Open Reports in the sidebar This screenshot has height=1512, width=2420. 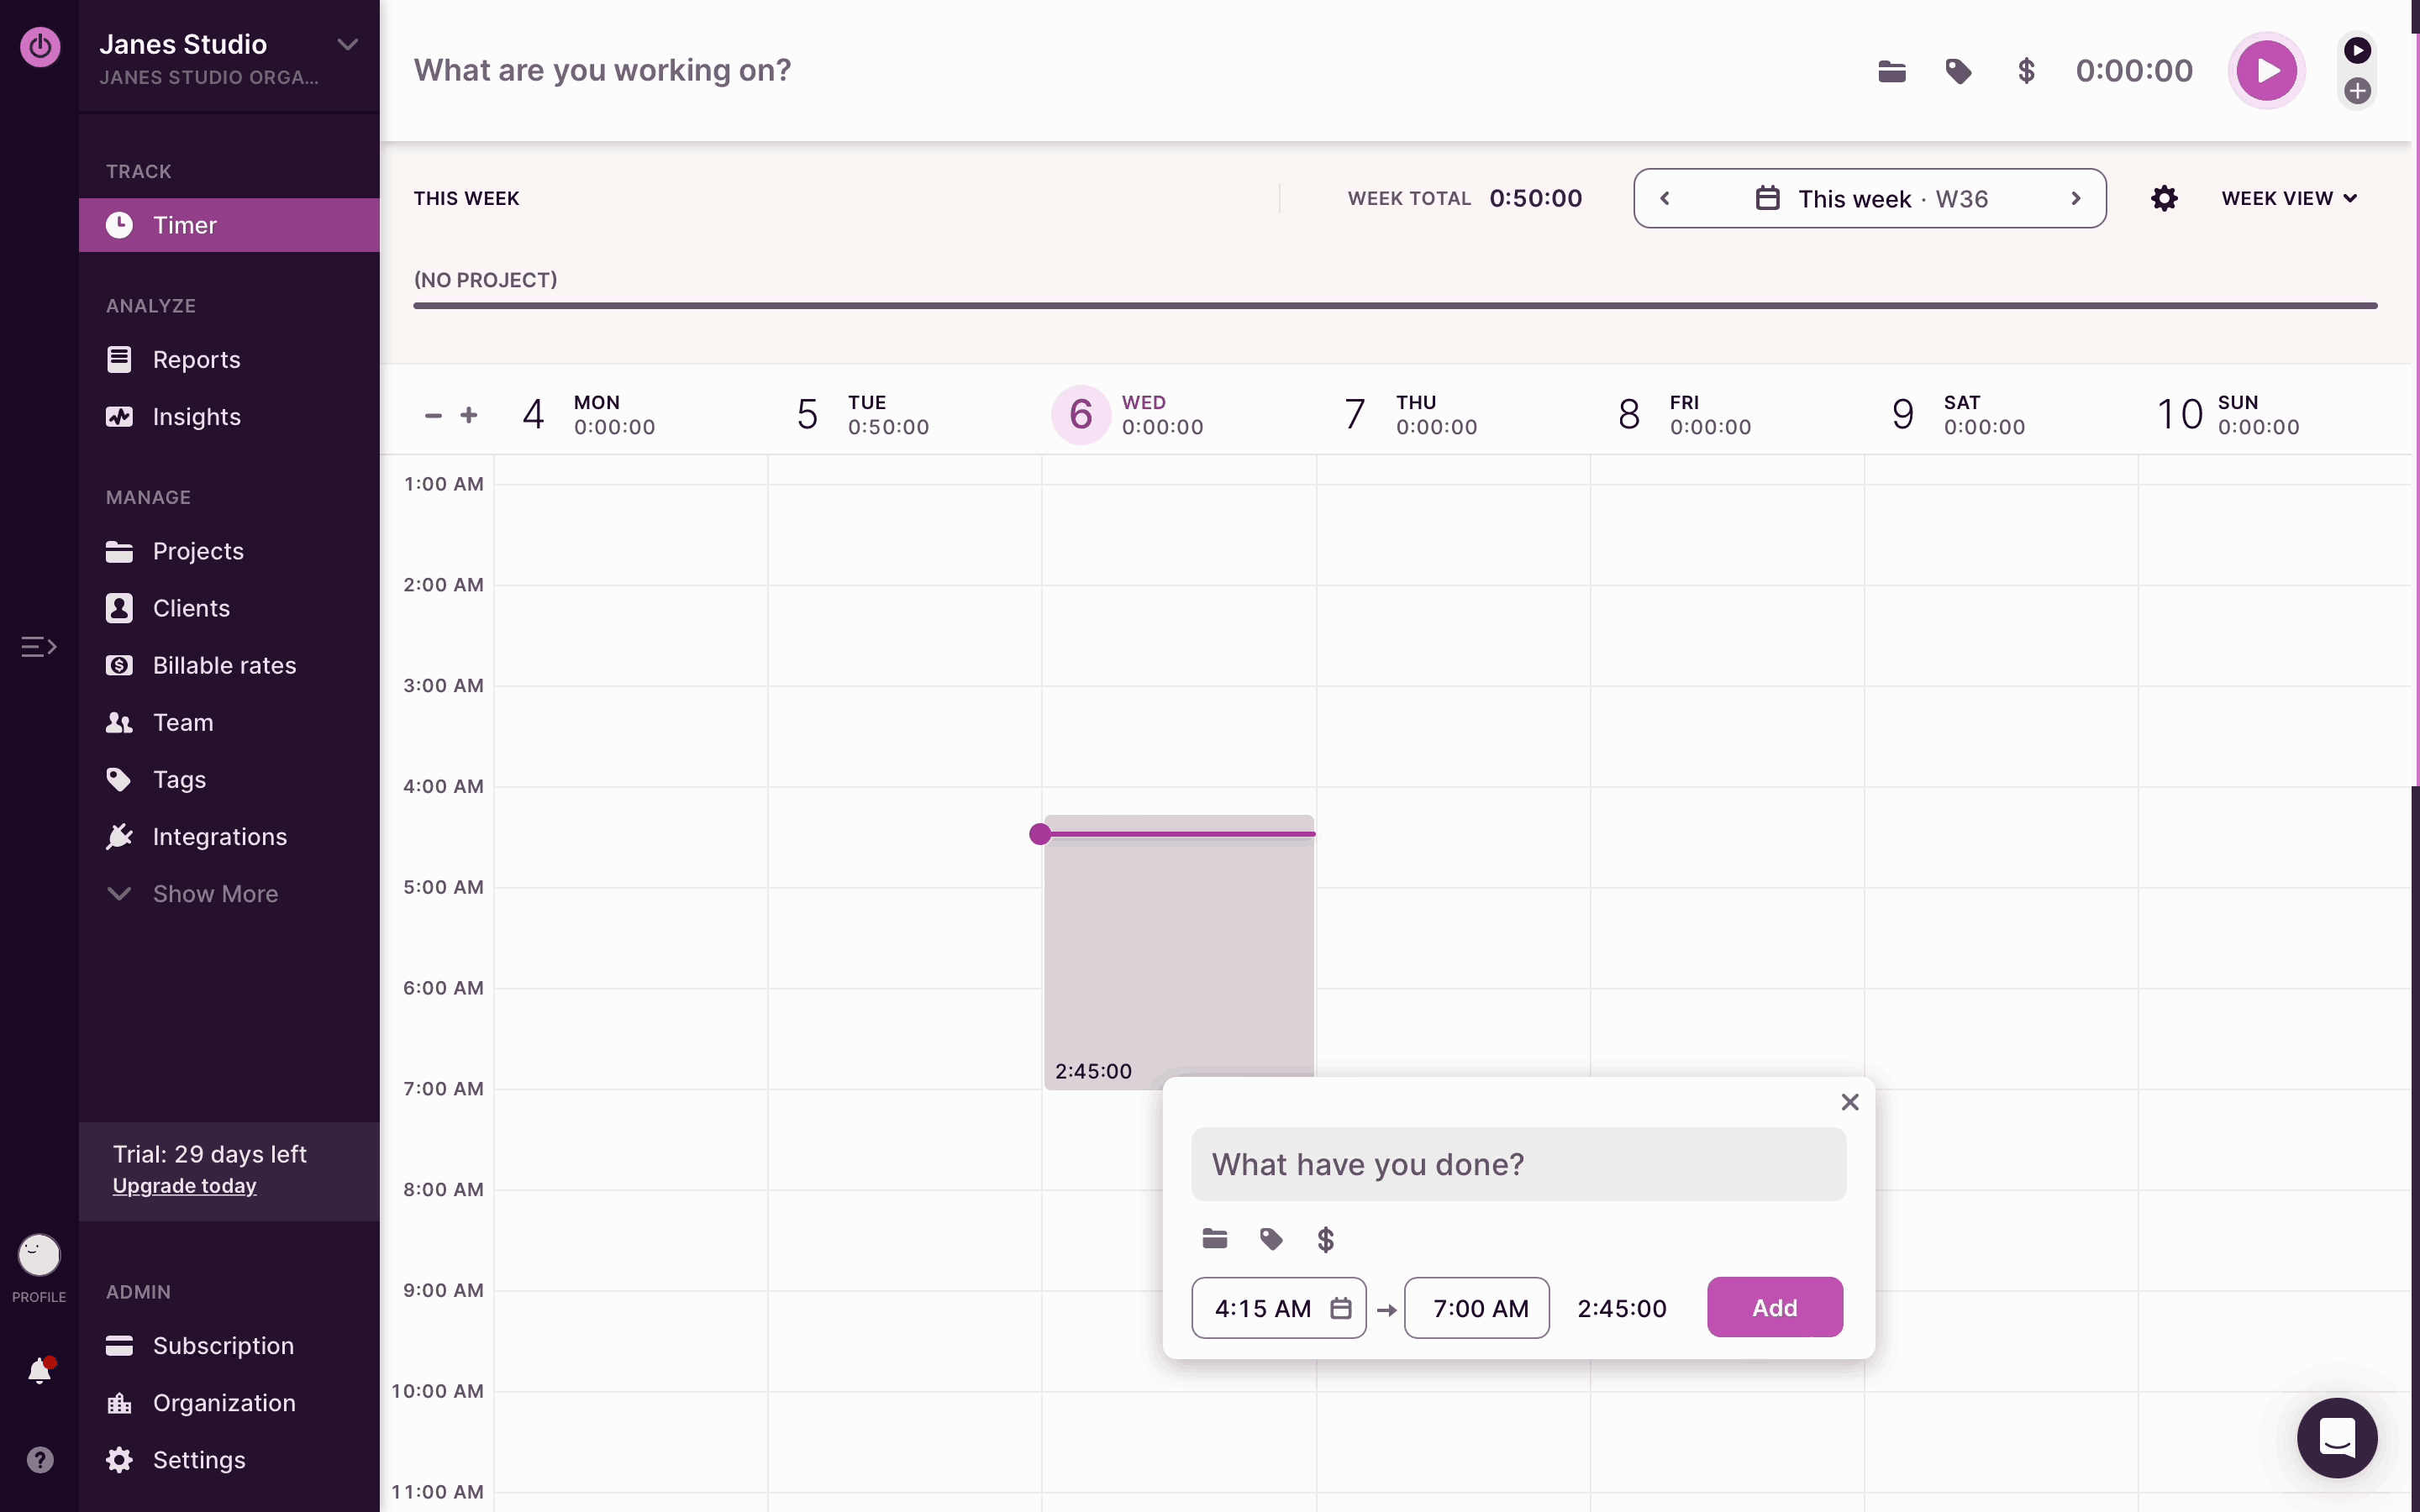pos(196,360)
